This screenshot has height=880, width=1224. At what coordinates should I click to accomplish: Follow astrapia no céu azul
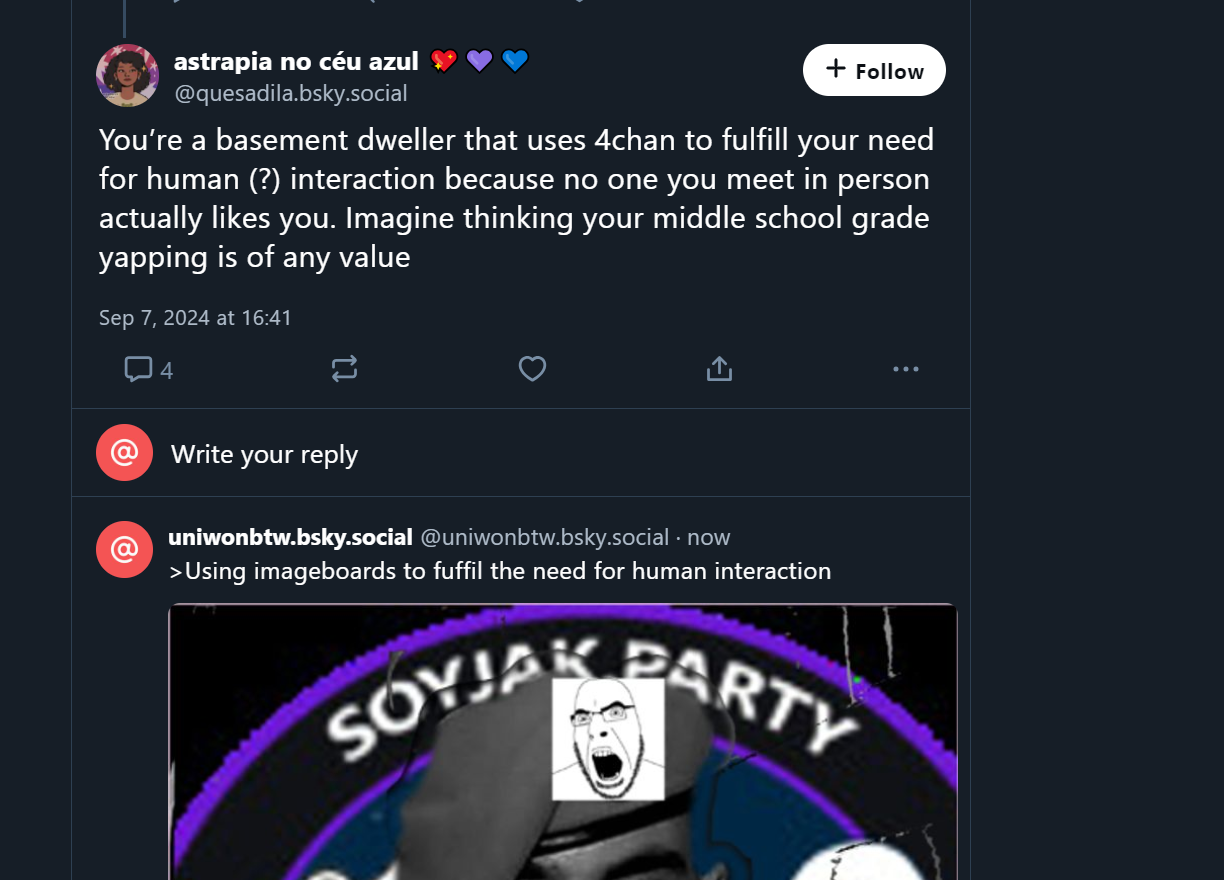coord(874,70)
